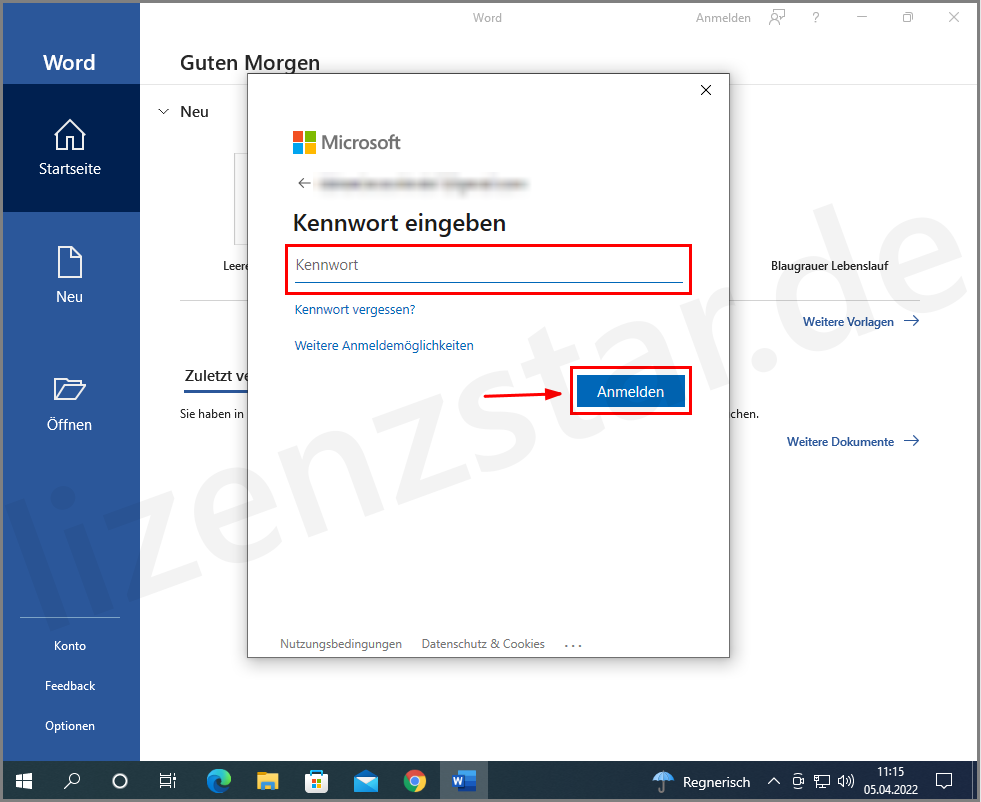Screen dimensions: 981x802
Task: Open the volume speaker icon
Action: [x=846, y=781]
